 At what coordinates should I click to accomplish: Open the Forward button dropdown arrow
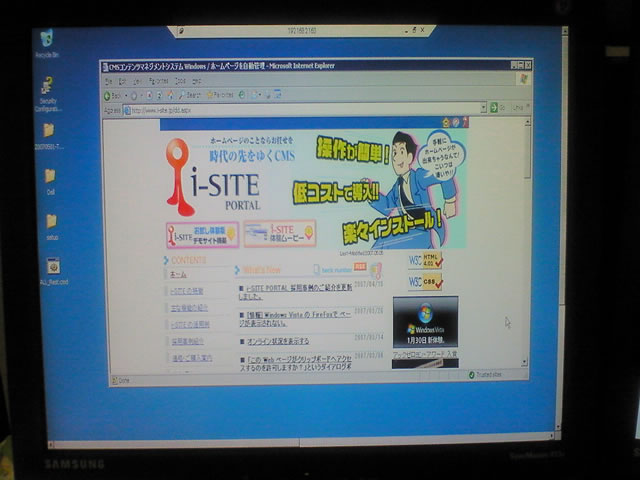point(141,96)
